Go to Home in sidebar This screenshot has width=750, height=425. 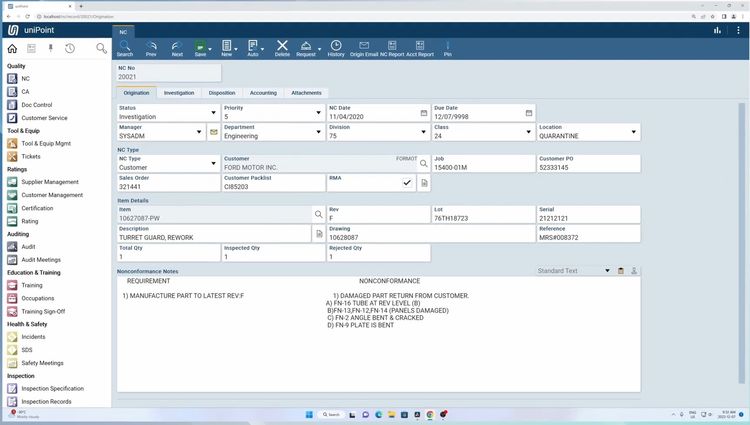pyautogui.click(x=12, y=48)
